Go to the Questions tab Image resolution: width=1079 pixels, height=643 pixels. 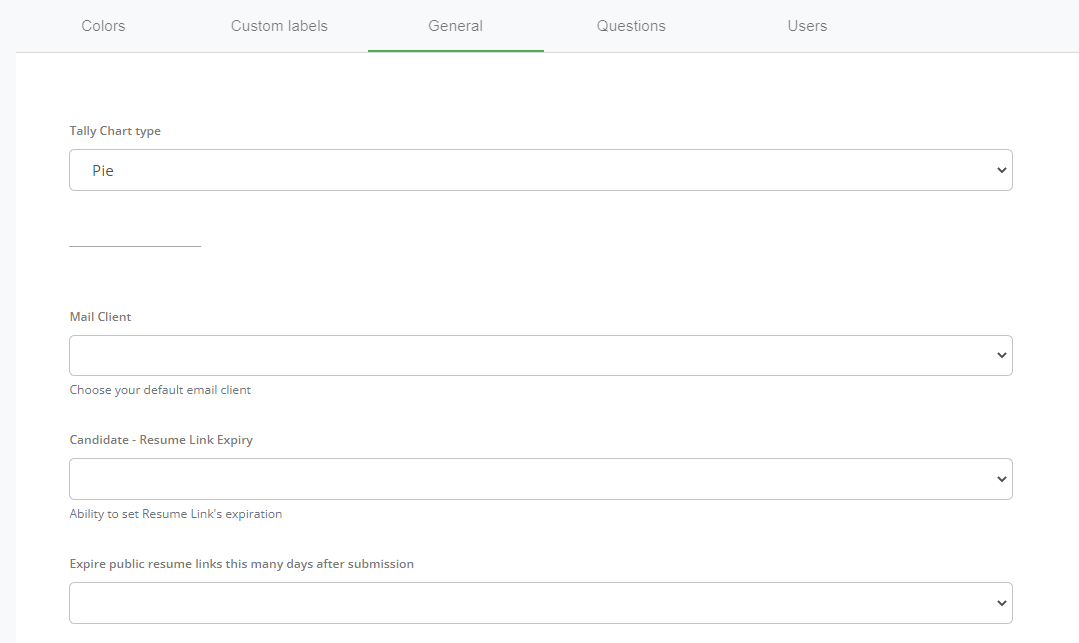coord(631,26)
